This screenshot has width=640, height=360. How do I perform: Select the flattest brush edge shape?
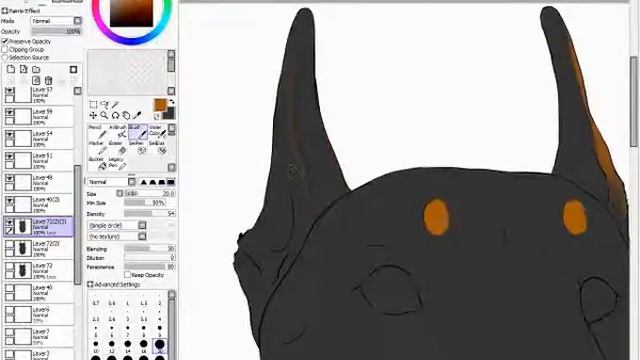[x=171, y=182]
